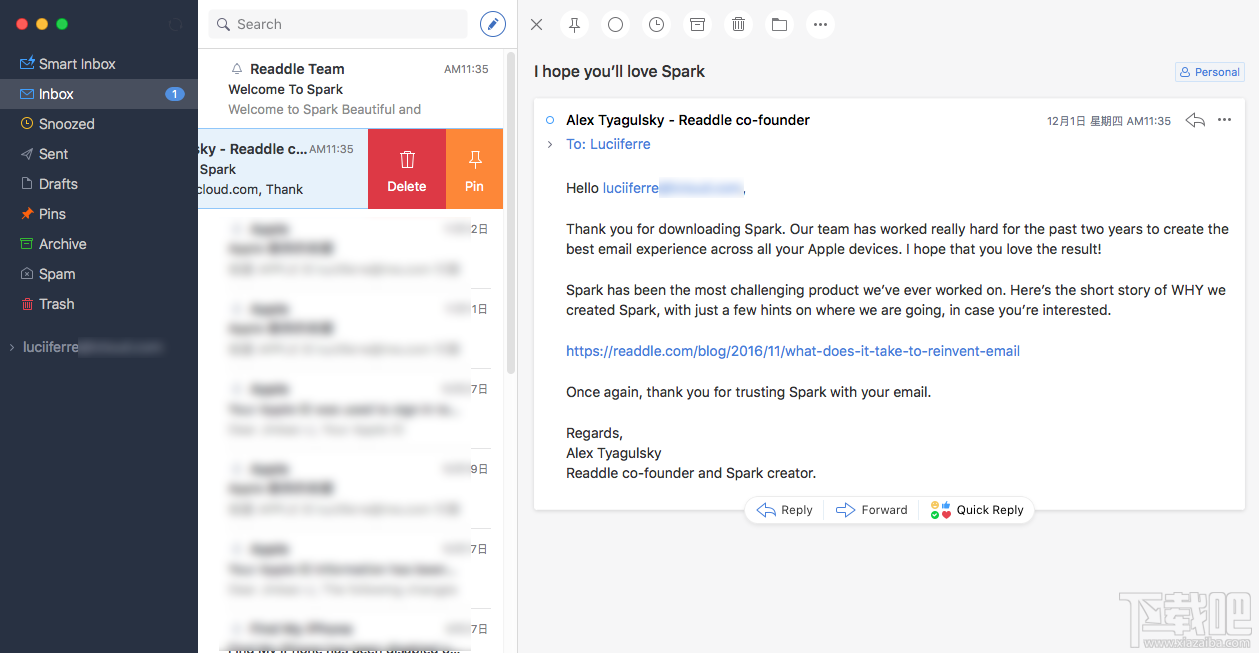
Task: Close the open email with X icon
Action: (536, 25)
